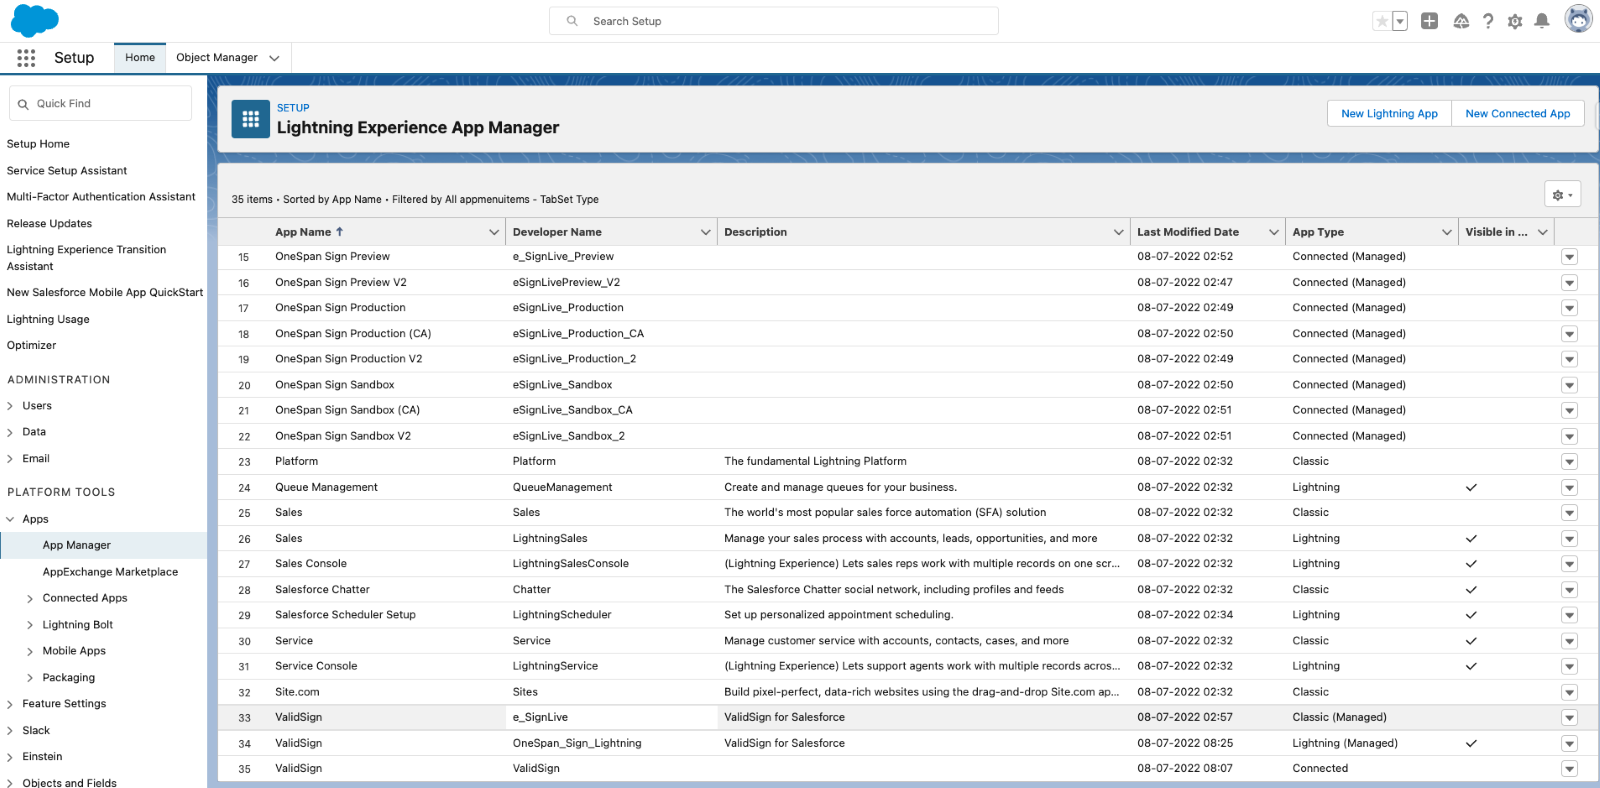Open App Type column menu
1600x788 pixels.
tap(1446, 232)
